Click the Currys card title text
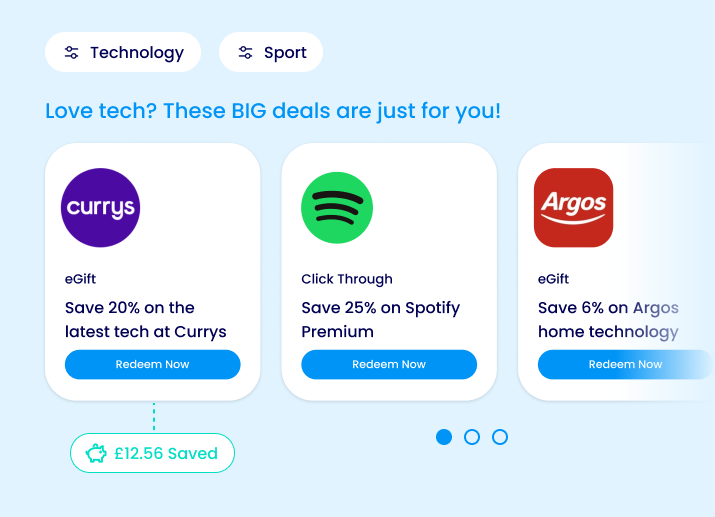The height and width of the screenshot is (517, 715). click(146, 320)
